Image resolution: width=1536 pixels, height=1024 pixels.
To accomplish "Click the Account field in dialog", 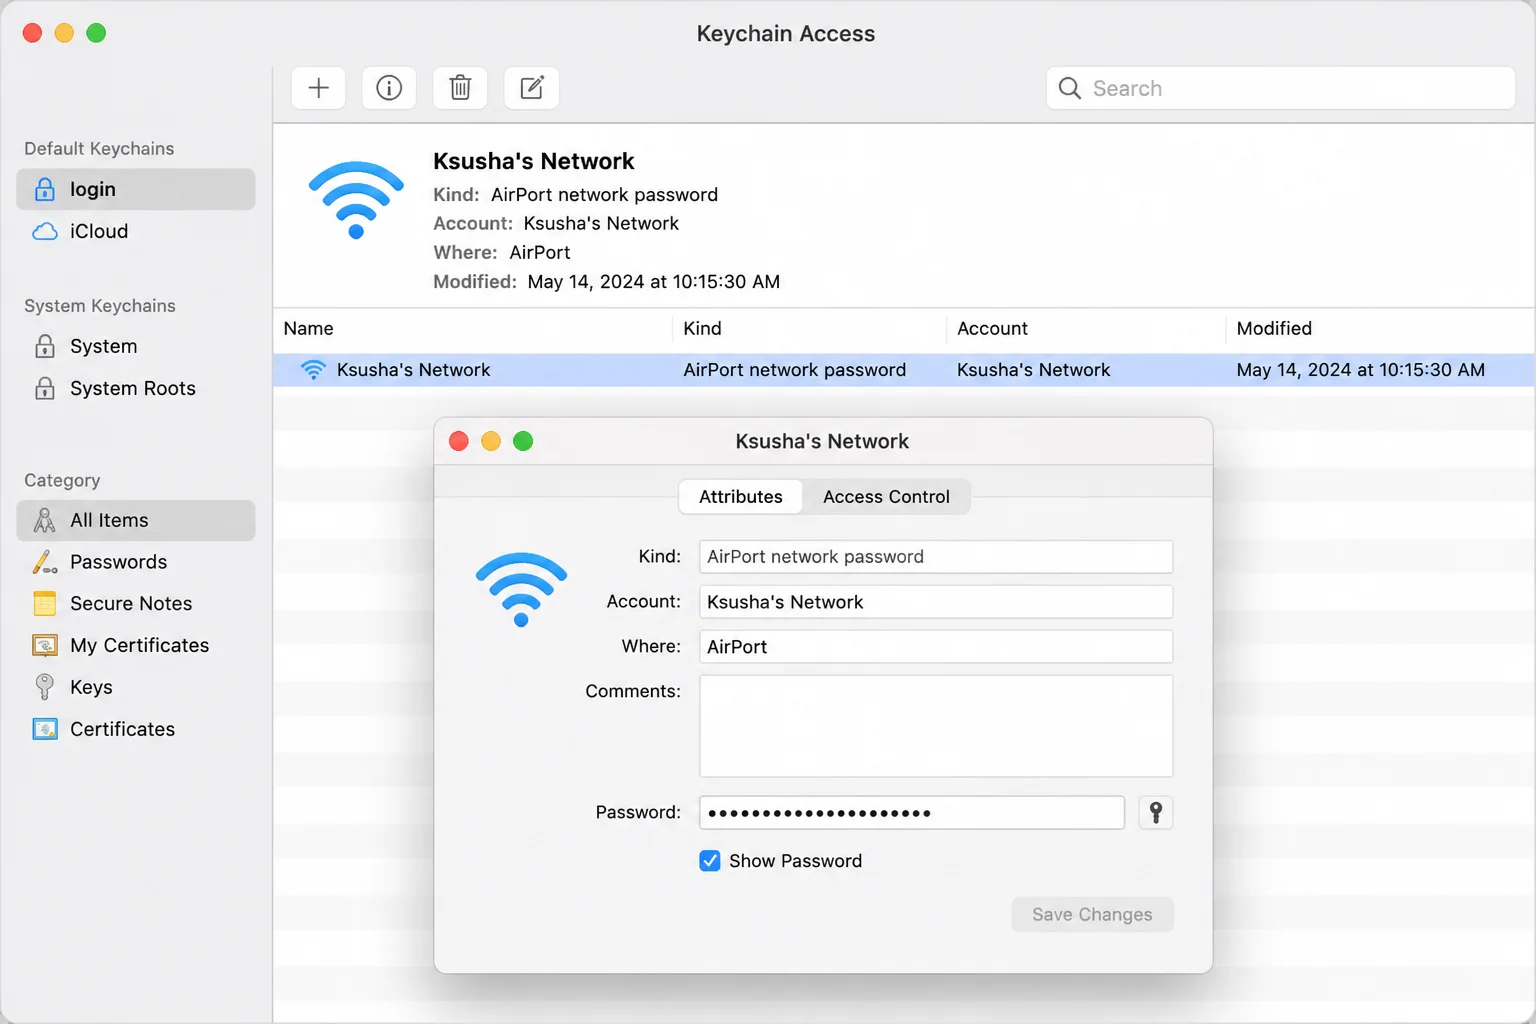I will pyautogui.click(x=936, y=602).
